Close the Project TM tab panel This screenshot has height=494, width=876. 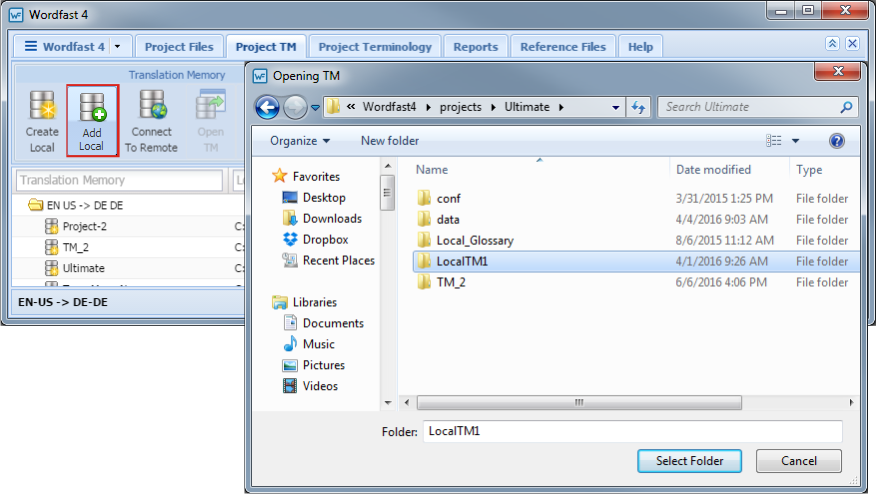tap(852, 44)
